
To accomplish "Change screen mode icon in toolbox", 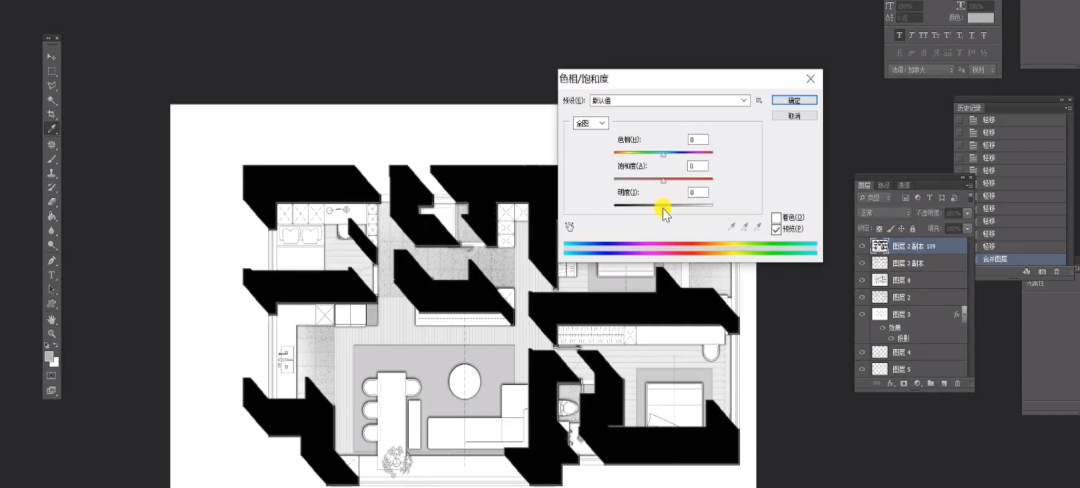I will point(52,390).
